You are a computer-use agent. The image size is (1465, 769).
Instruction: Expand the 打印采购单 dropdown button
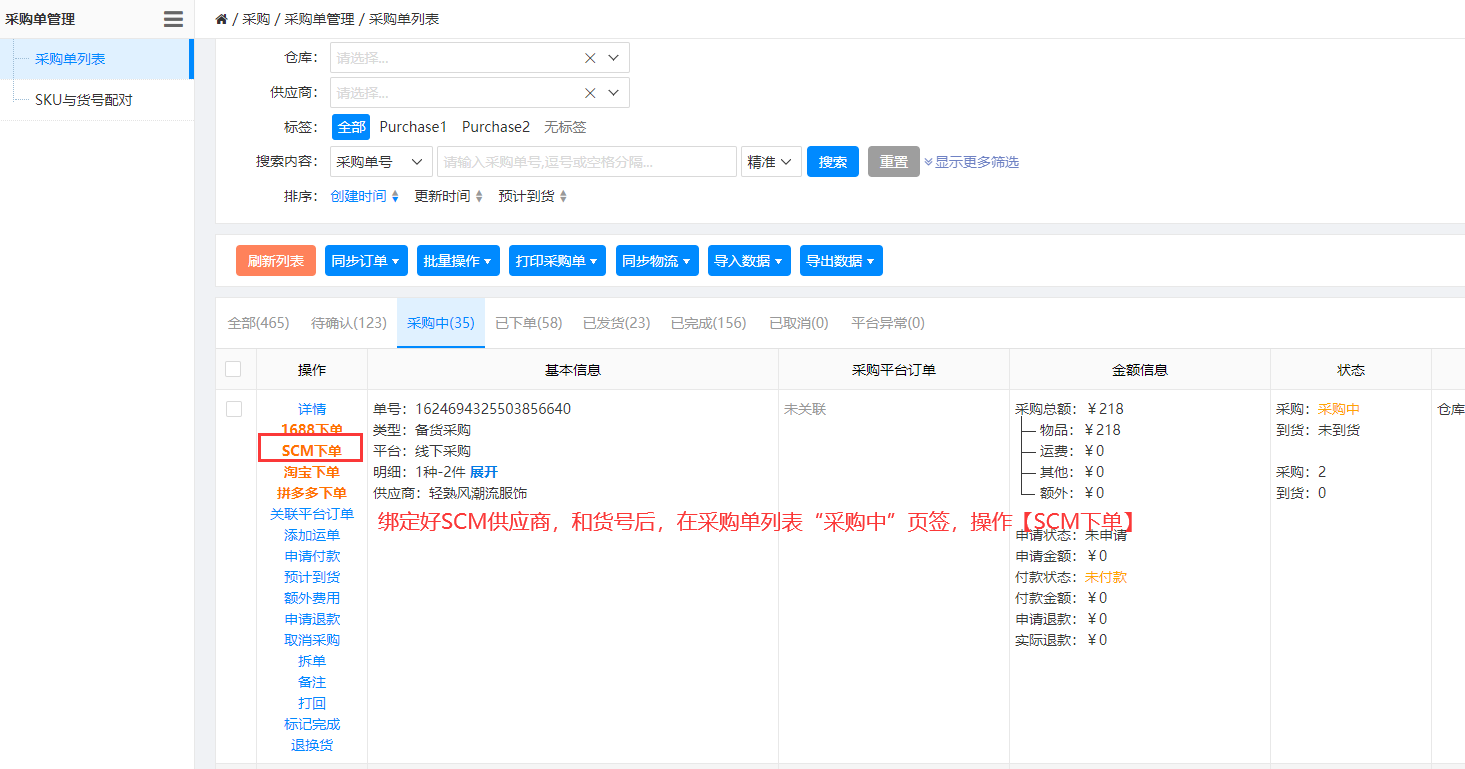(x=557, y=261)
